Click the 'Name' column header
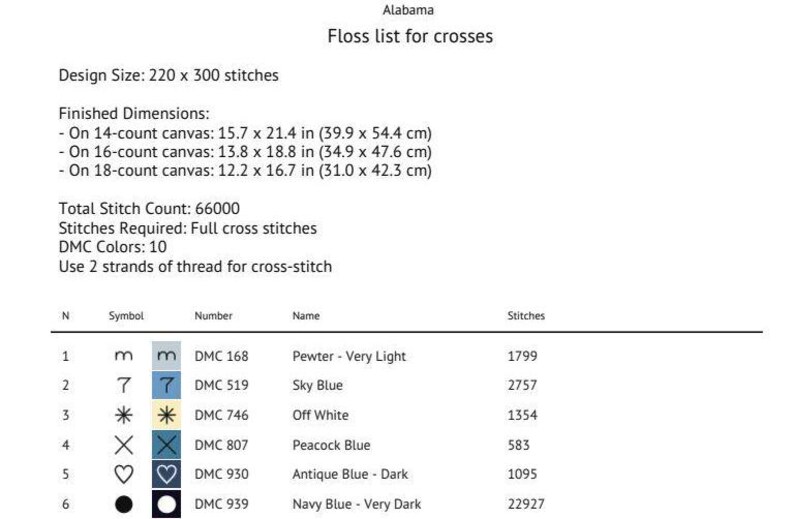Image resolution: width=794 pixels, height=519 pixels. (306, 316)
